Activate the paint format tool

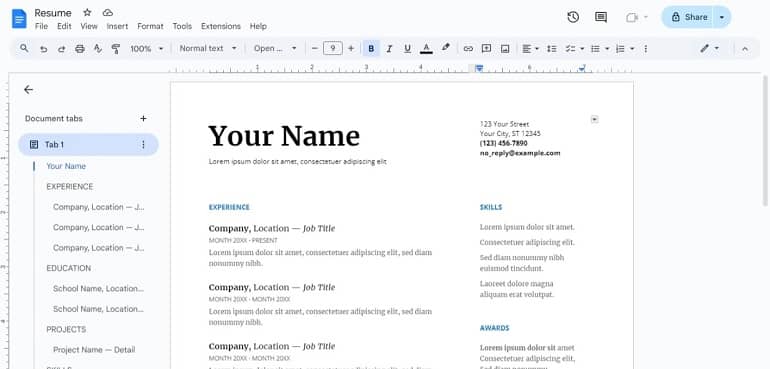point(116,49)
